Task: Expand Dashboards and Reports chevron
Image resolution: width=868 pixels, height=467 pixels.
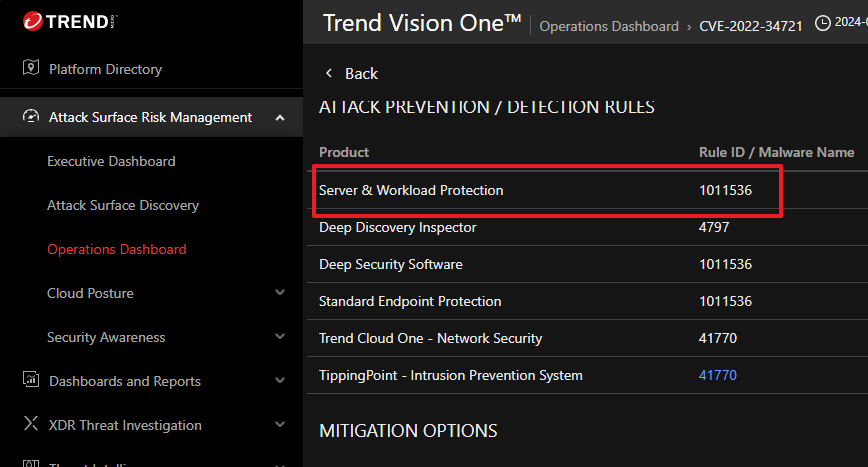Action: pos(280,381)
